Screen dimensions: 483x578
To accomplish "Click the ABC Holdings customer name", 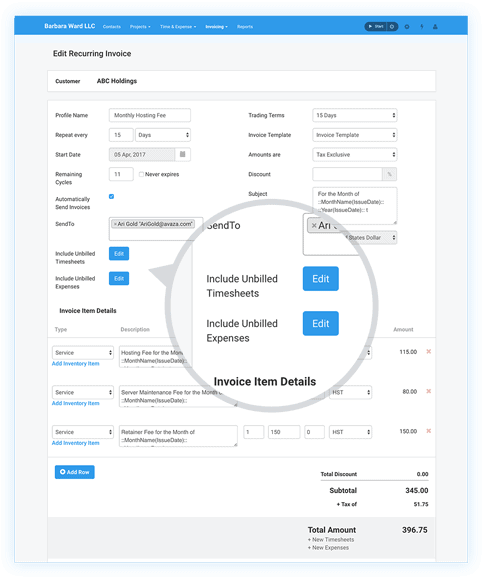I will [117, 81].
